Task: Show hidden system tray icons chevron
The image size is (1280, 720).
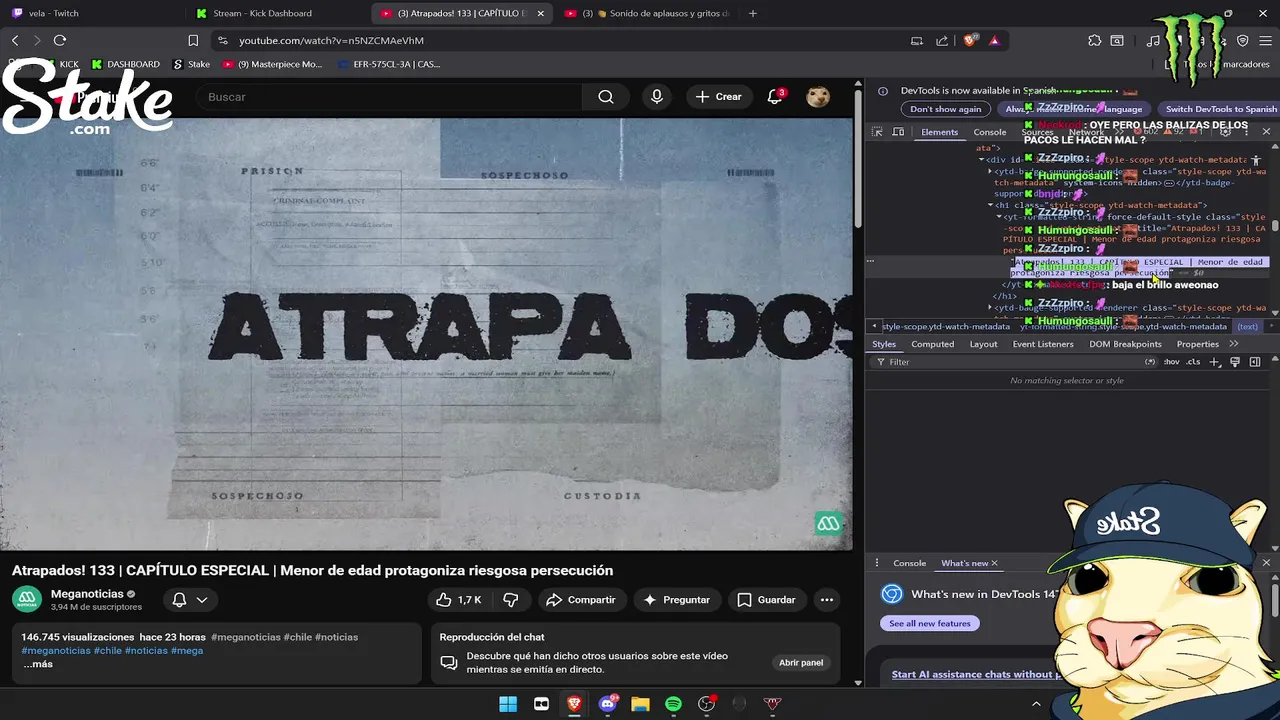Action: (1036, 704)
